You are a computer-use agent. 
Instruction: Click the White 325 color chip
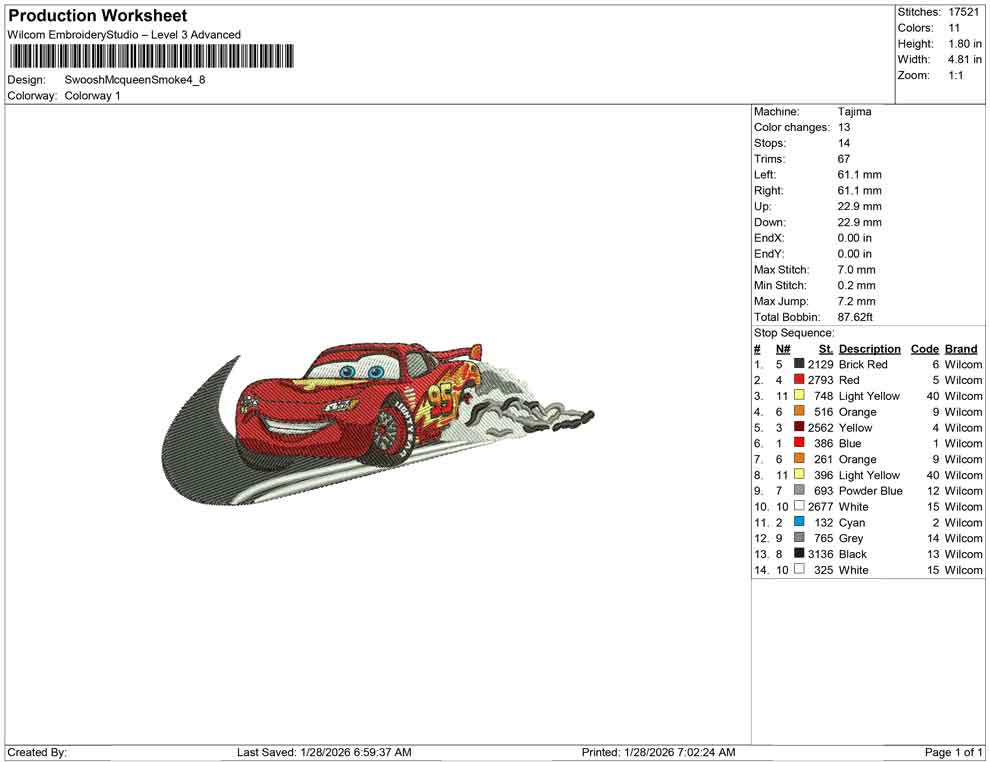pyautogui.click(x=799, y=570)
